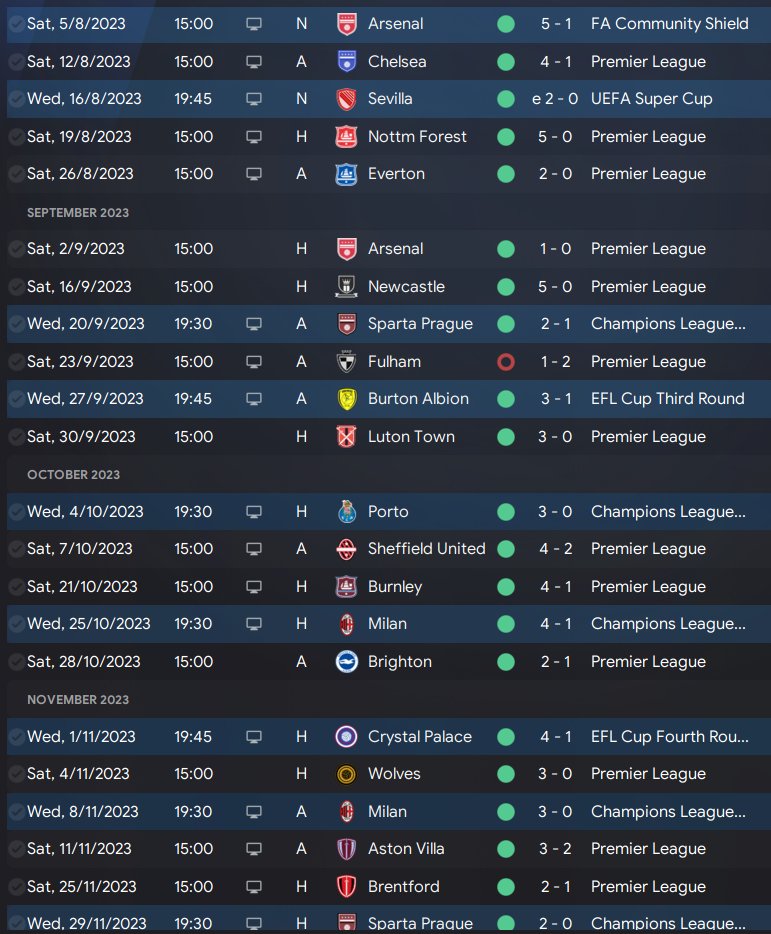Open the FA Community Shield competition link
The width and height of the screenshot is (771, 934).
click(x=669, y=24)
